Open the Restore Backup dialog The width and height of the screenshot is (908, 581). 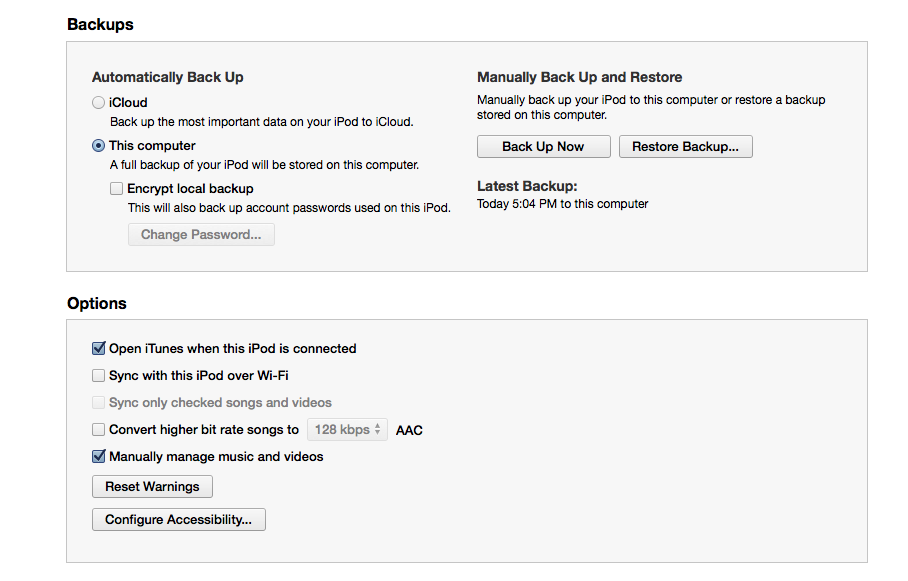[x=685, y=147]
